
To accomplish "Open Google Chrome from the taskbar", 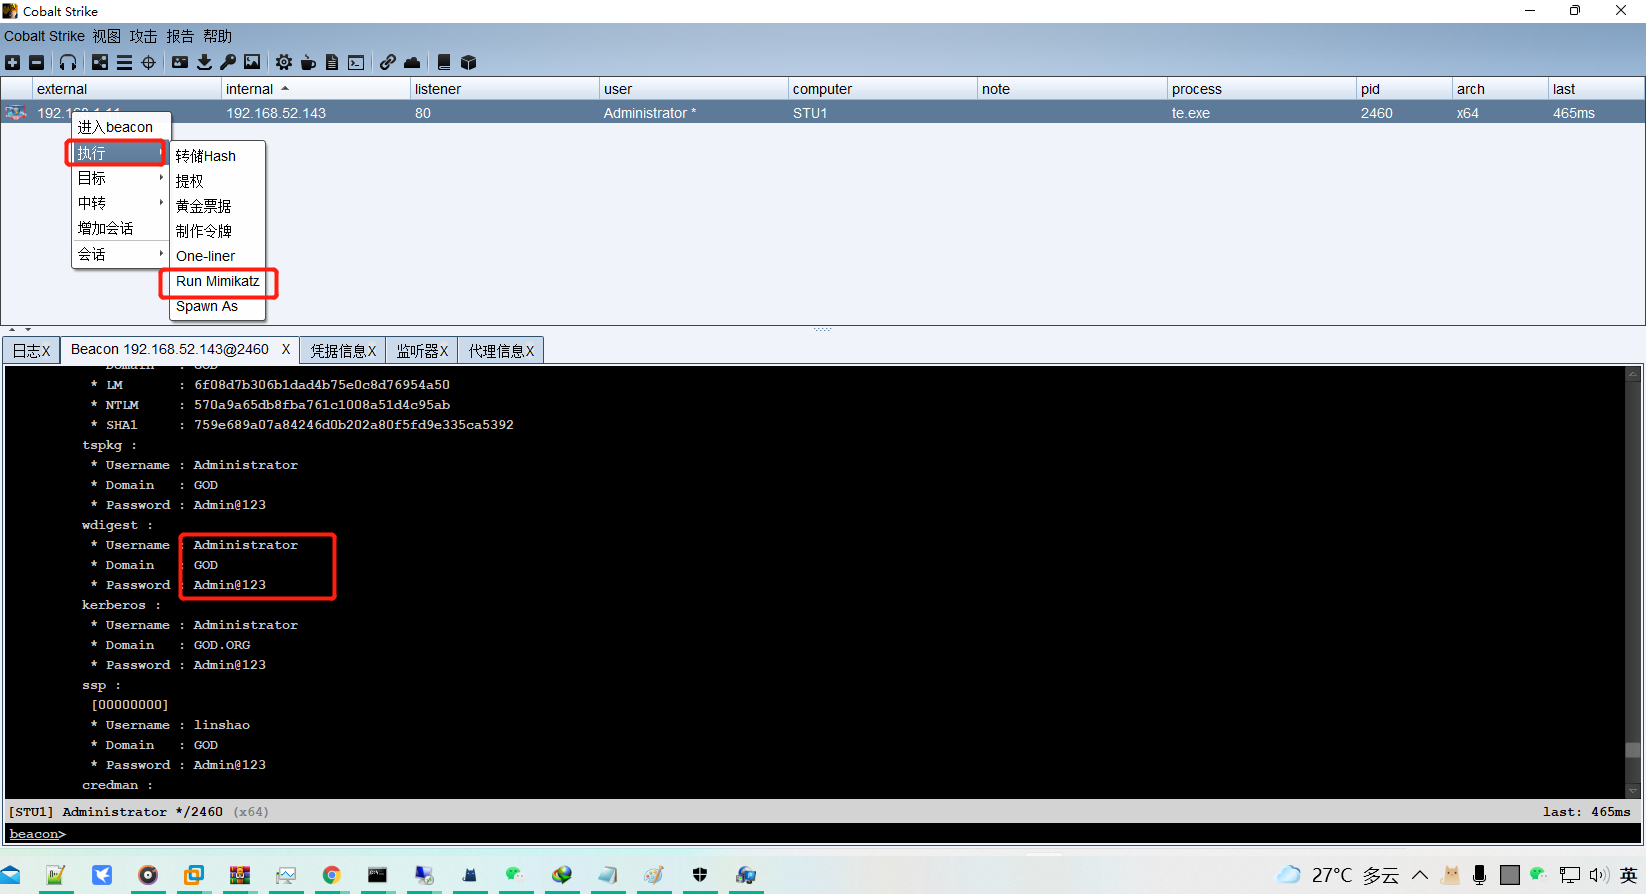I will 331,875.
